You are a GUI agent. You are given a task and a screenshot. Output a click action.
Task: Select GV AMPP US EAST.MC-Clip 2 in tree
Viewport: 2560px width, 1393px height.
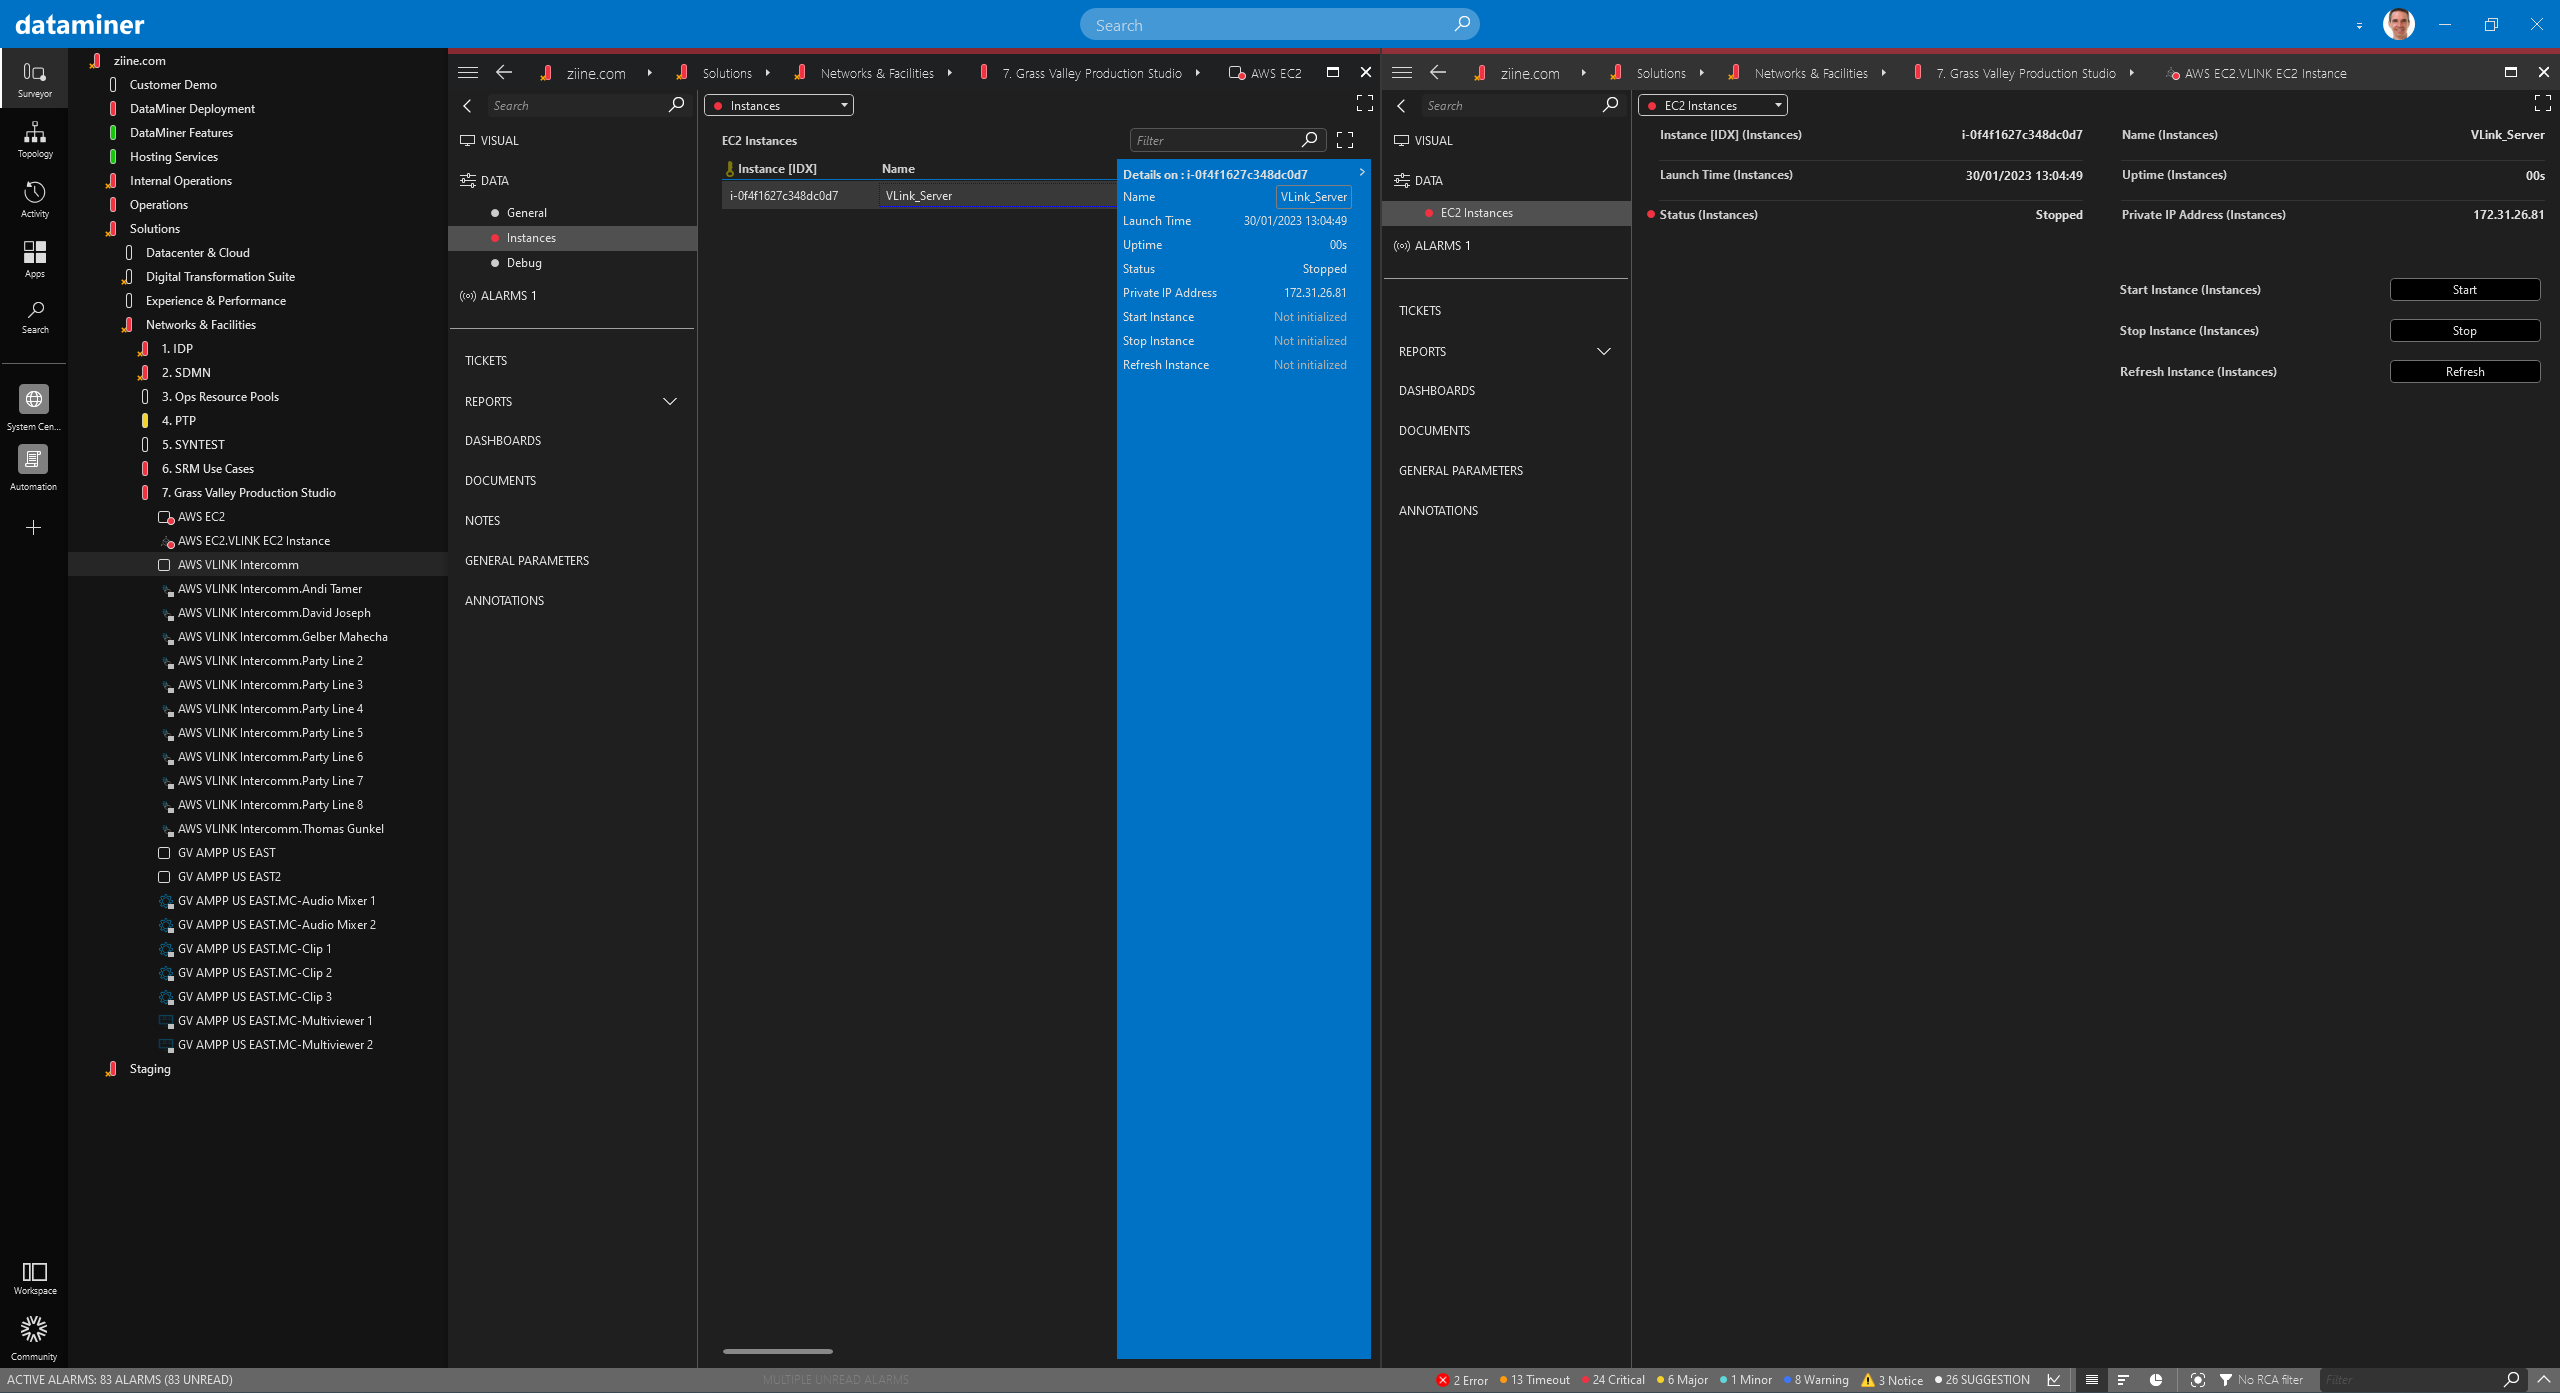[x=254, y=973]
